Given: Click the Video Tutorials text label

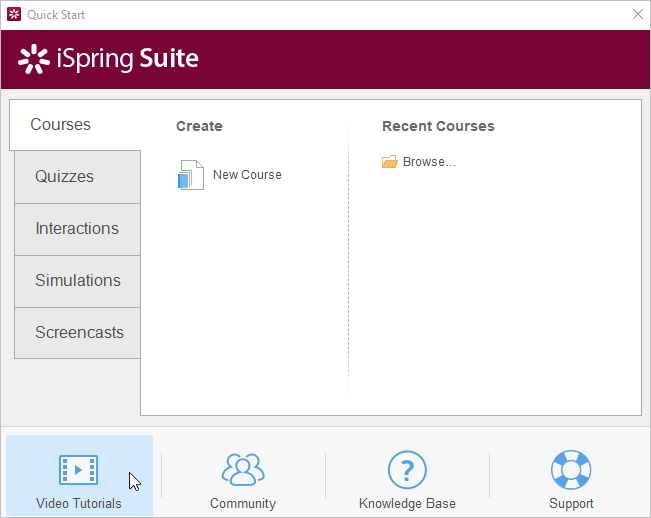Looking at the screenshot, I should 79,504.
